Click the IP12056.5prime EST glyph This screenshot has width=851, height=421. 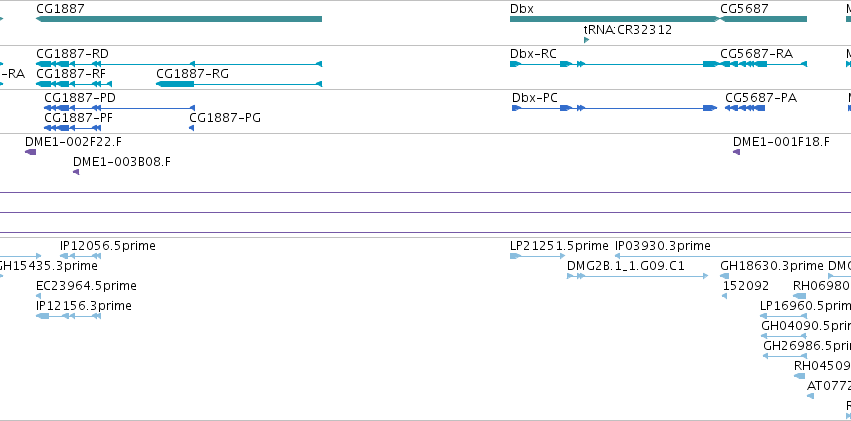[80, 256]
